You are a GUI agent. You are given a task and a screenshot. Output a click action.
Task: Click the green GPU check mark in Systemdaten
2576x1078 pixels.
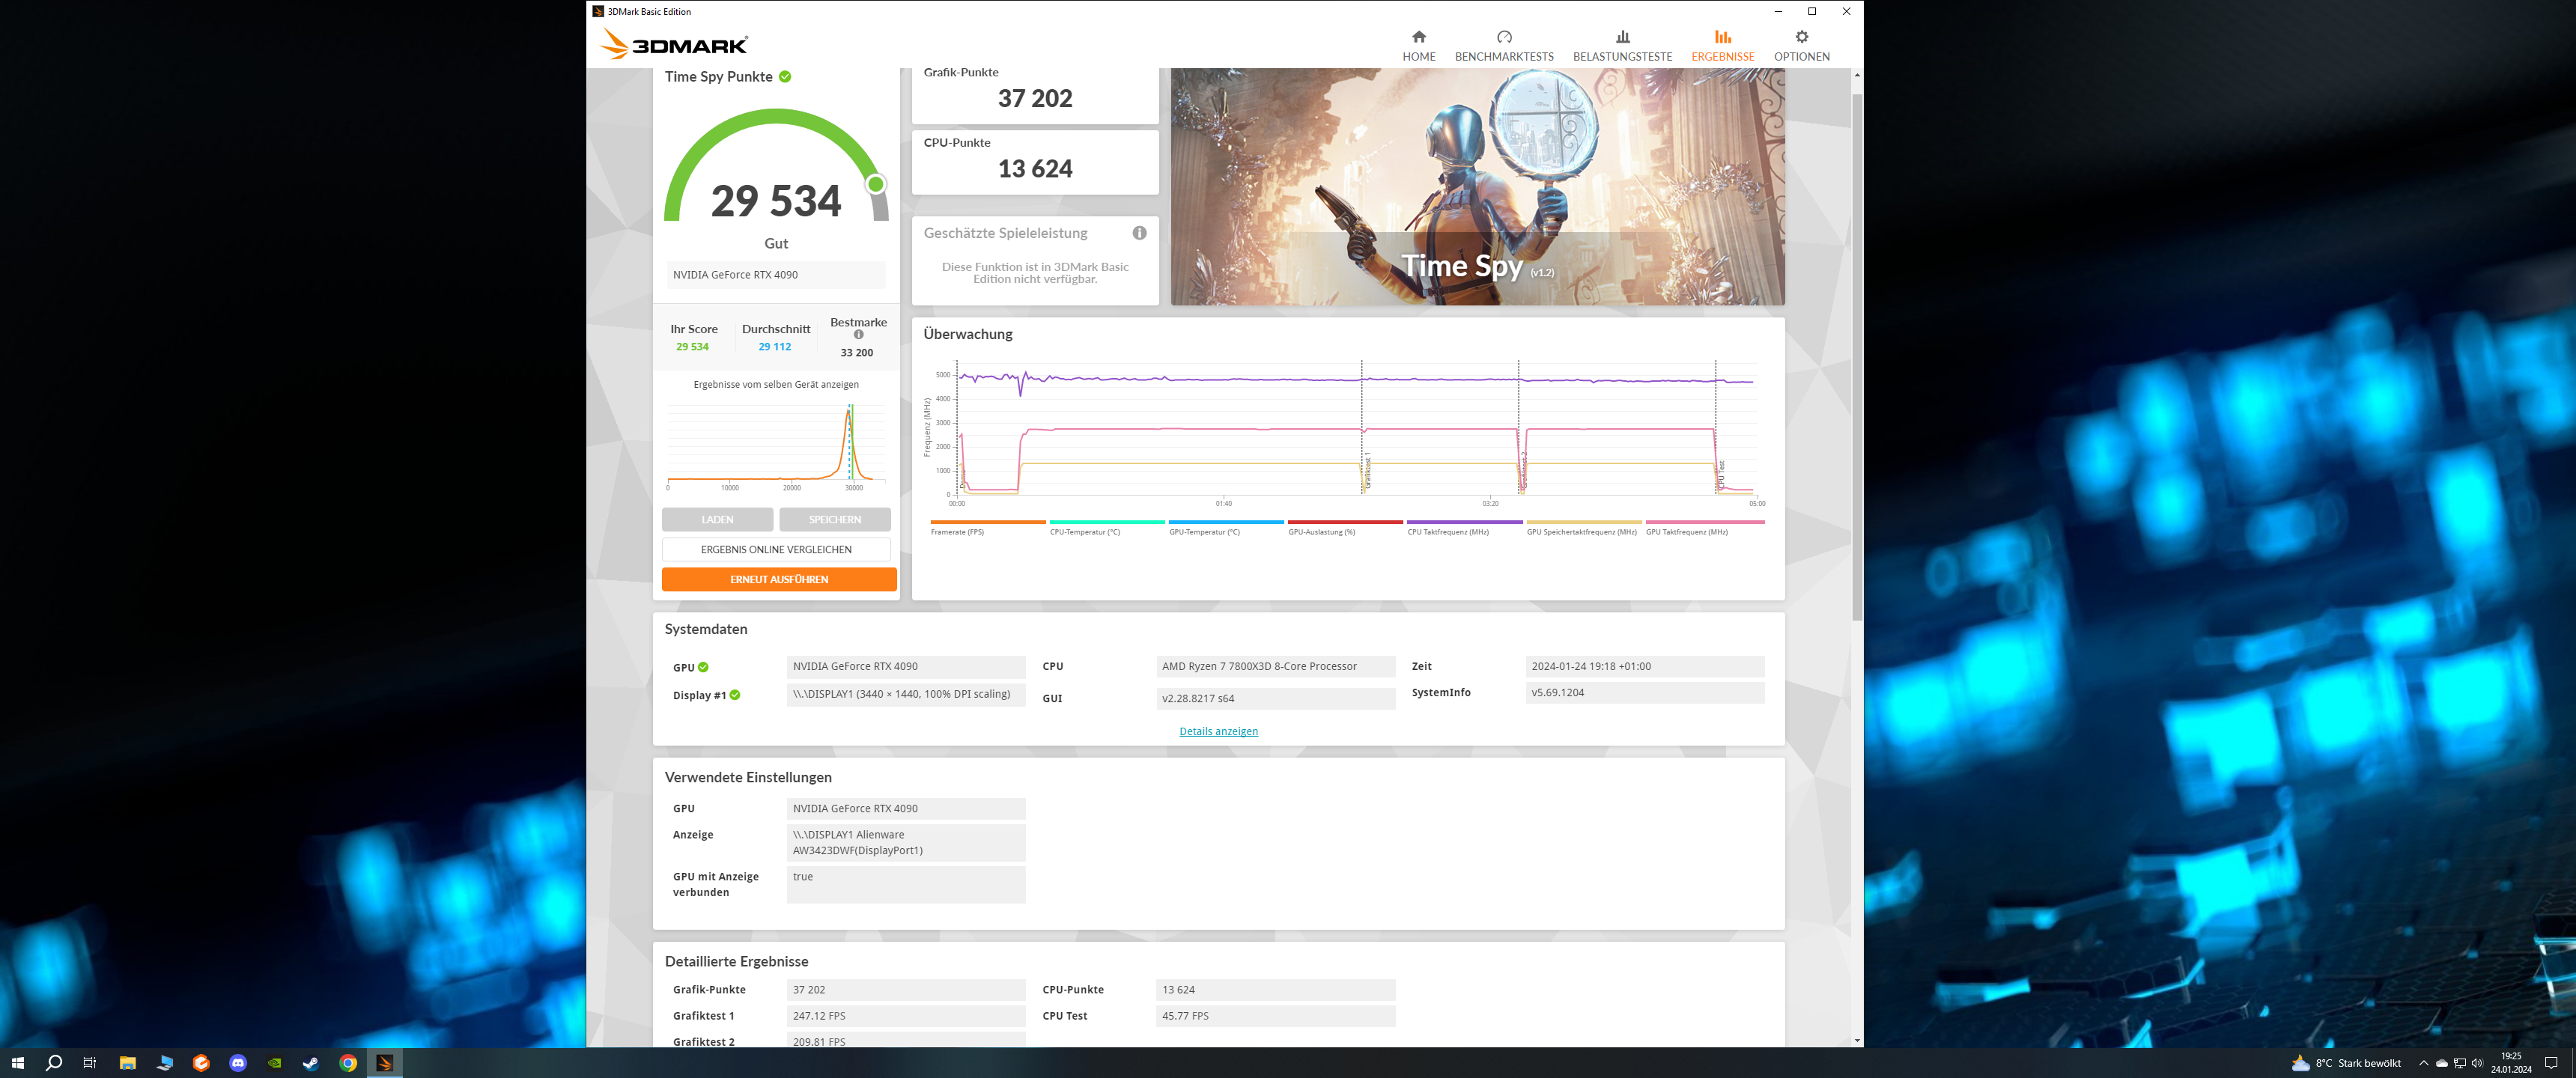[703, 667]
